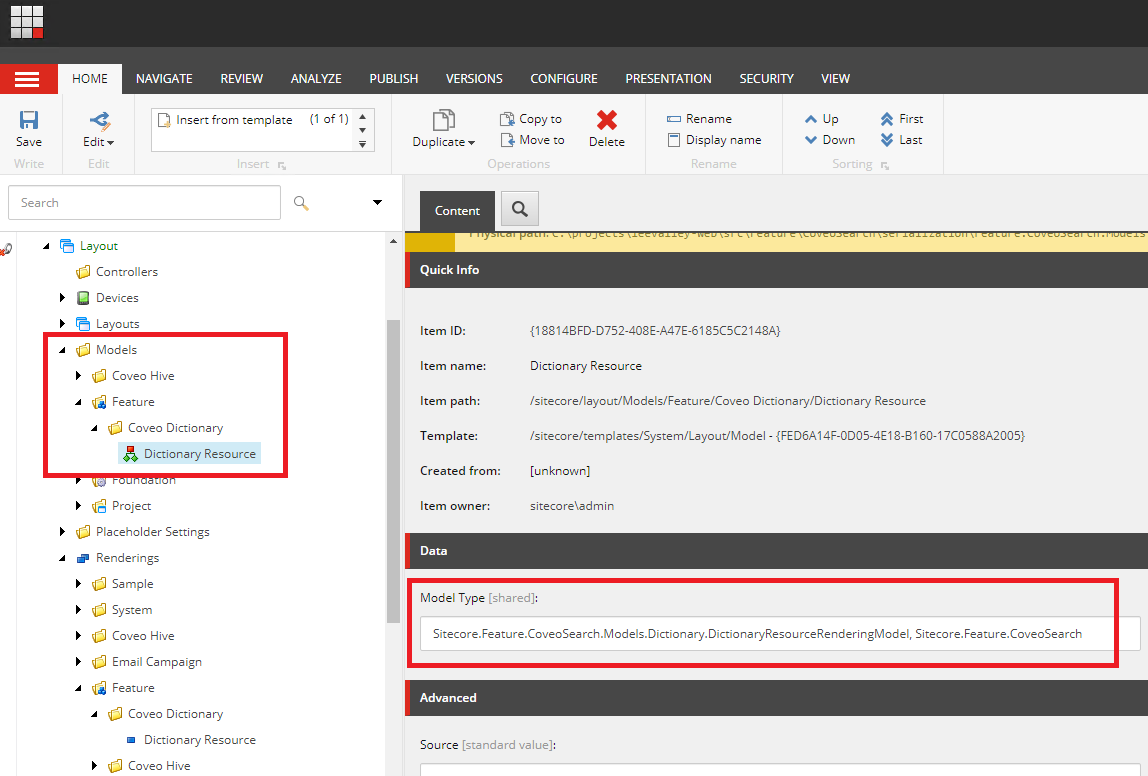Open the SECURITY ribbon tab
The width and height of the screenshot is (1148, 776).
coord(767,79)
